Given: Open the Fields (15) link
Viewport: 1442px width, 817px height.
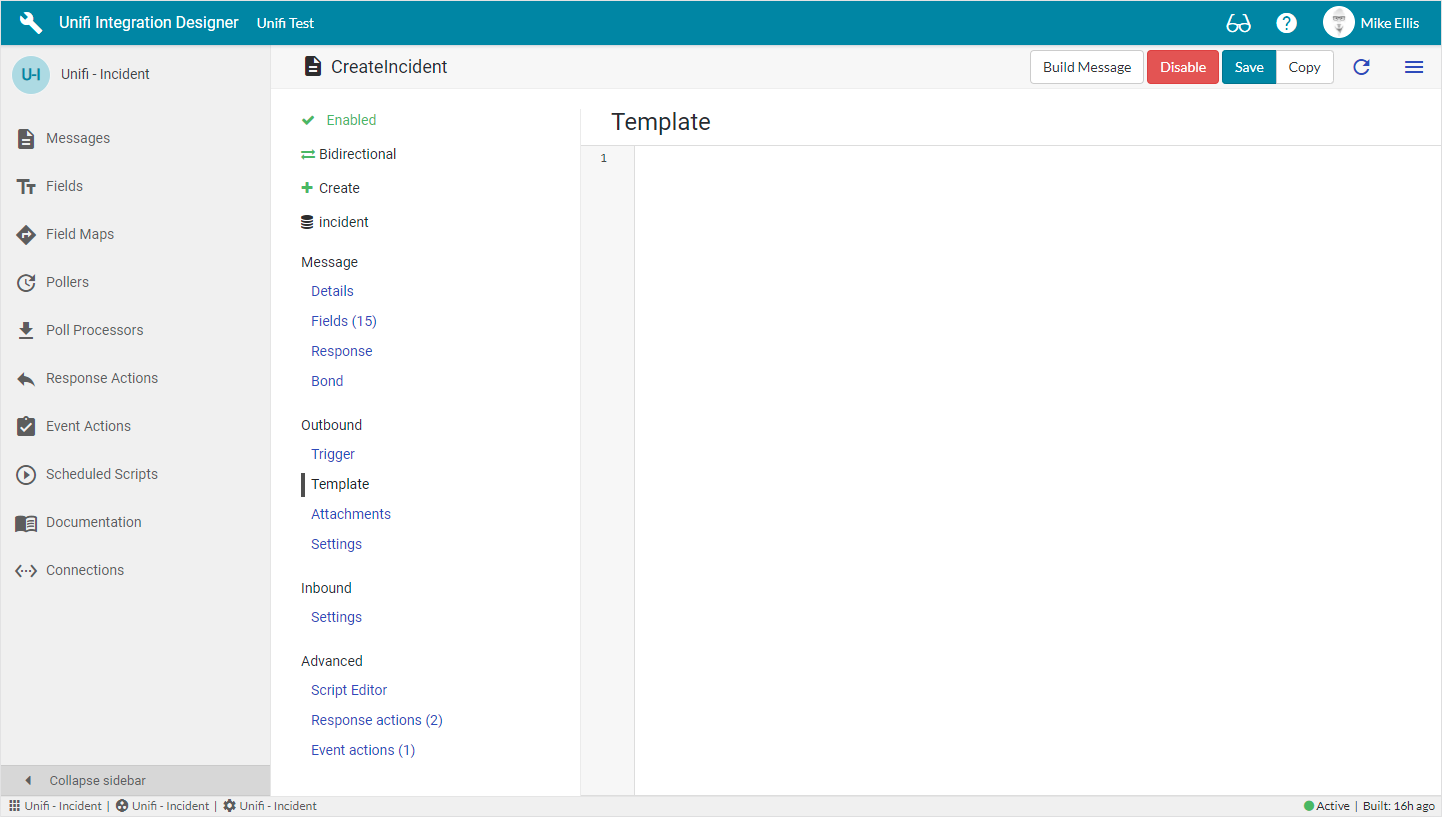Looking at the screenshot, I should (343, 321).
